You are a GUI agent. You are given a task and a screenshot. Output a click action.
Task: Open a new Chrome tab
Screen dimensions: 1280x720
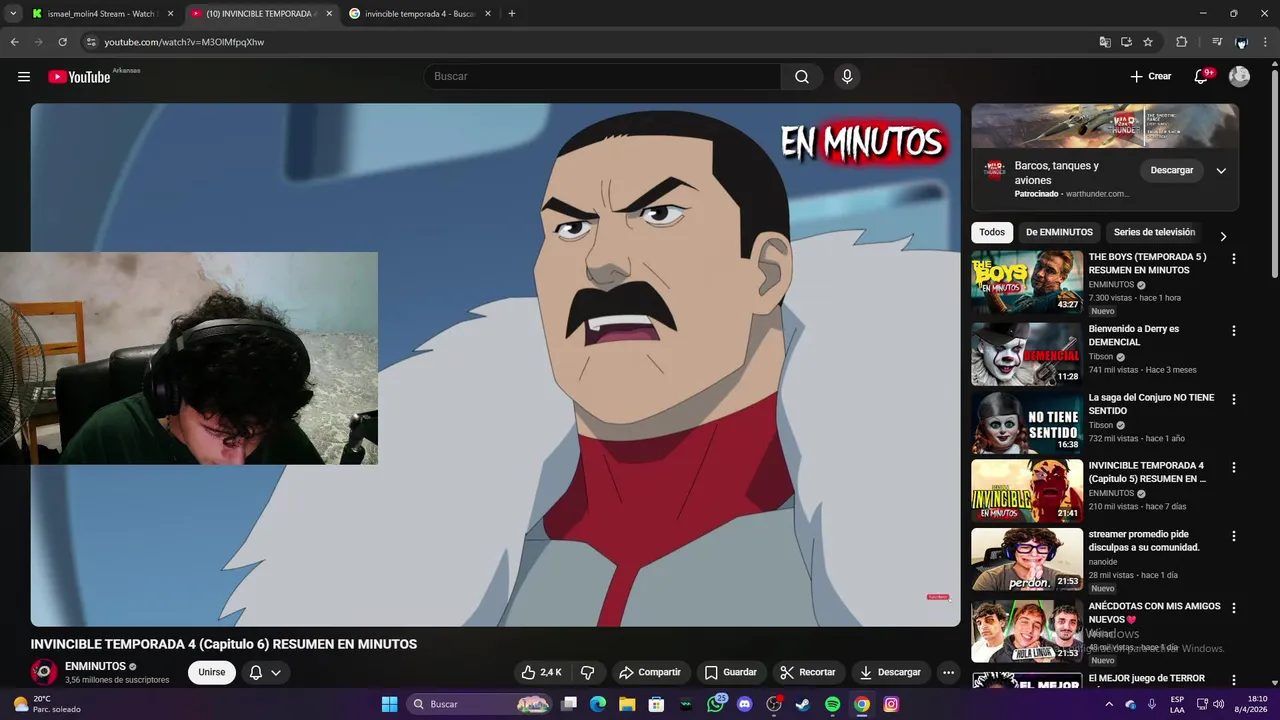(x=512, y=14)
